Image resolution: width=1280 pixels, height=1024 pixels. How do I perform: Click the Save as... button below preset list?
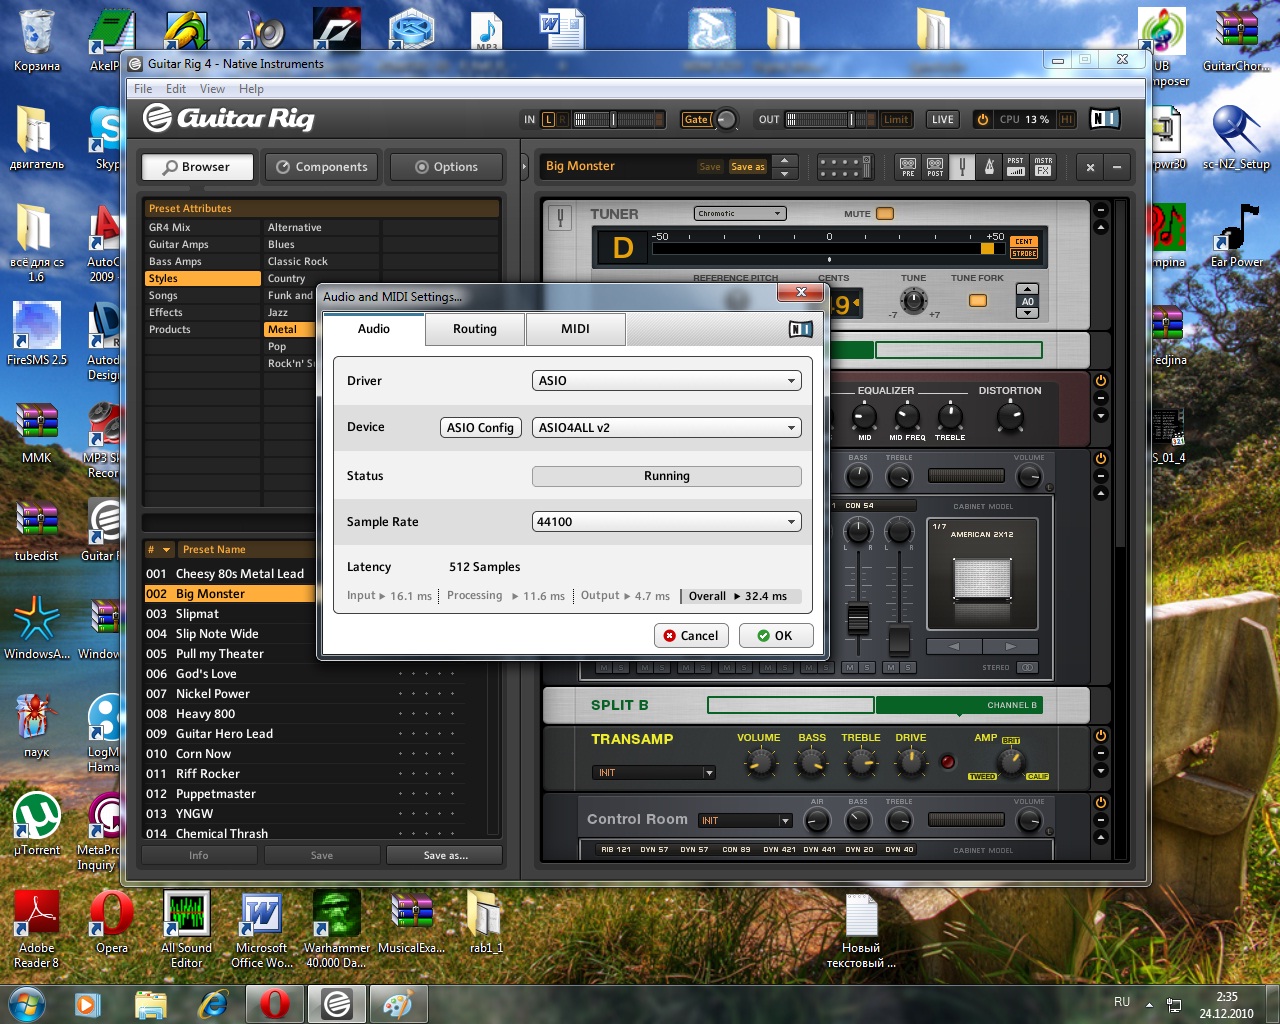(x=445, y=856)
